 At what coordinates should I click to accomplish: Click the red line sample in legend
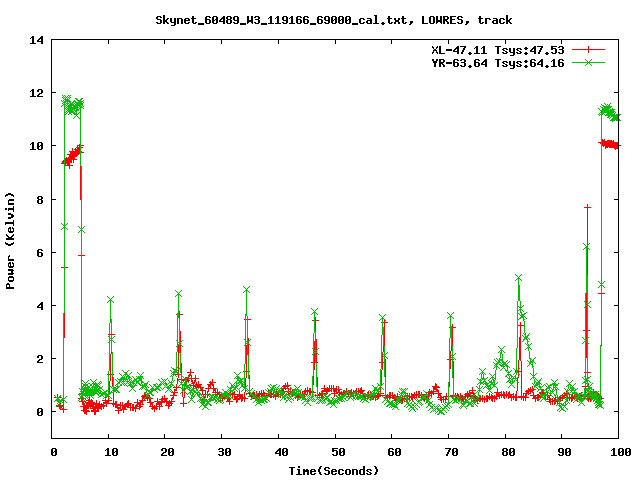click(590, 49)
